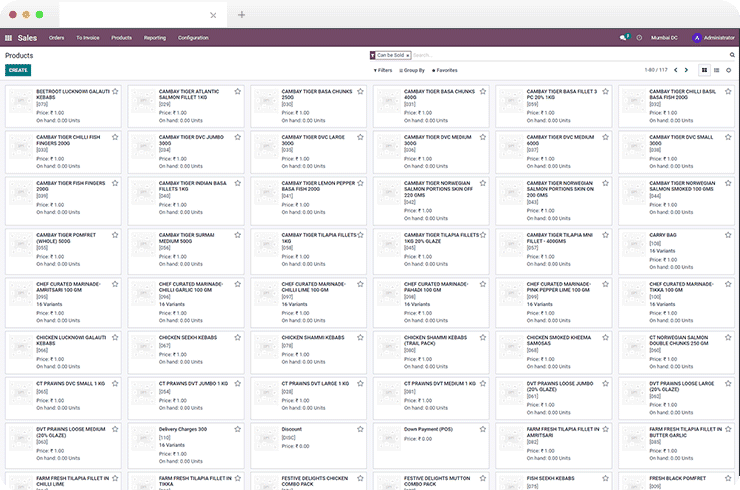The width and height of the screenshot is (740, 490).
Task: Favorite Chicken Seekh Kebabs product
Action: (237, 338)
